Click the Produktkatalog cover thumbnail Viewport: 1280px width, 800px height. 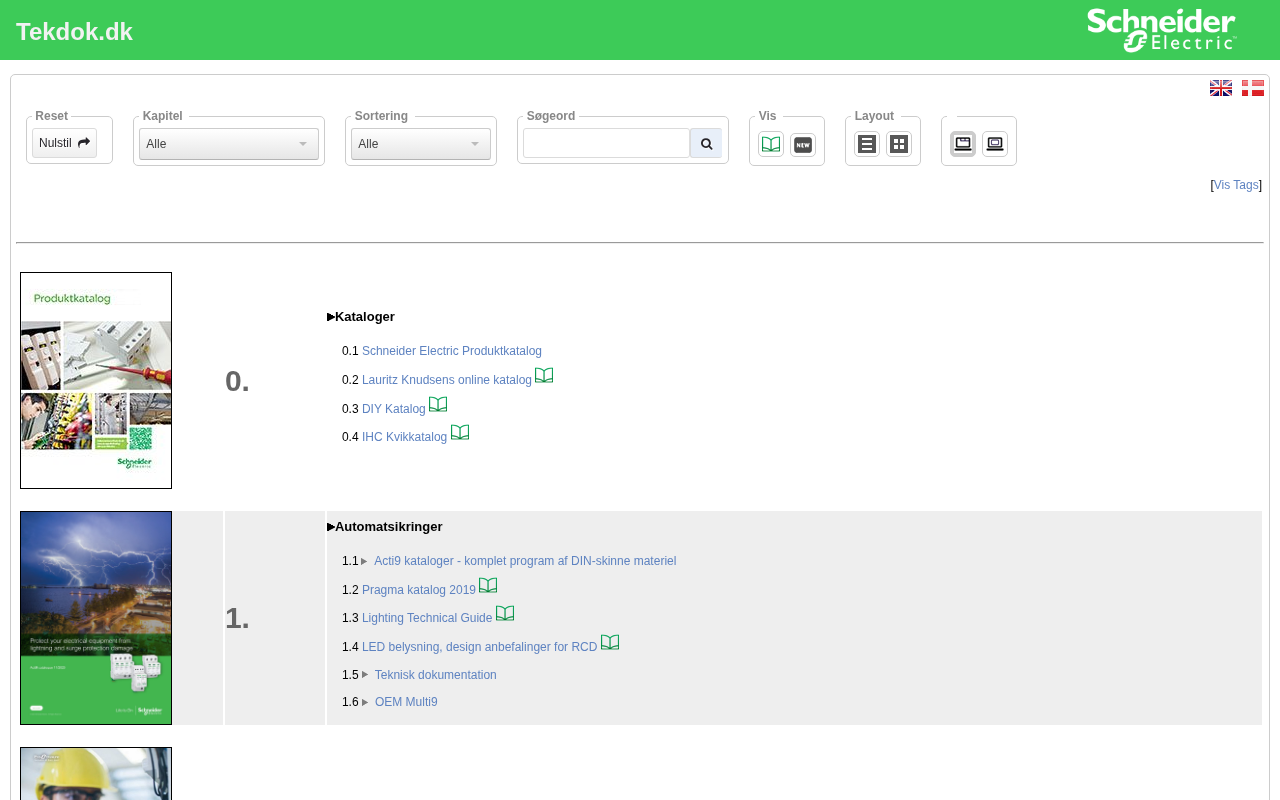[x=96, y=380]
